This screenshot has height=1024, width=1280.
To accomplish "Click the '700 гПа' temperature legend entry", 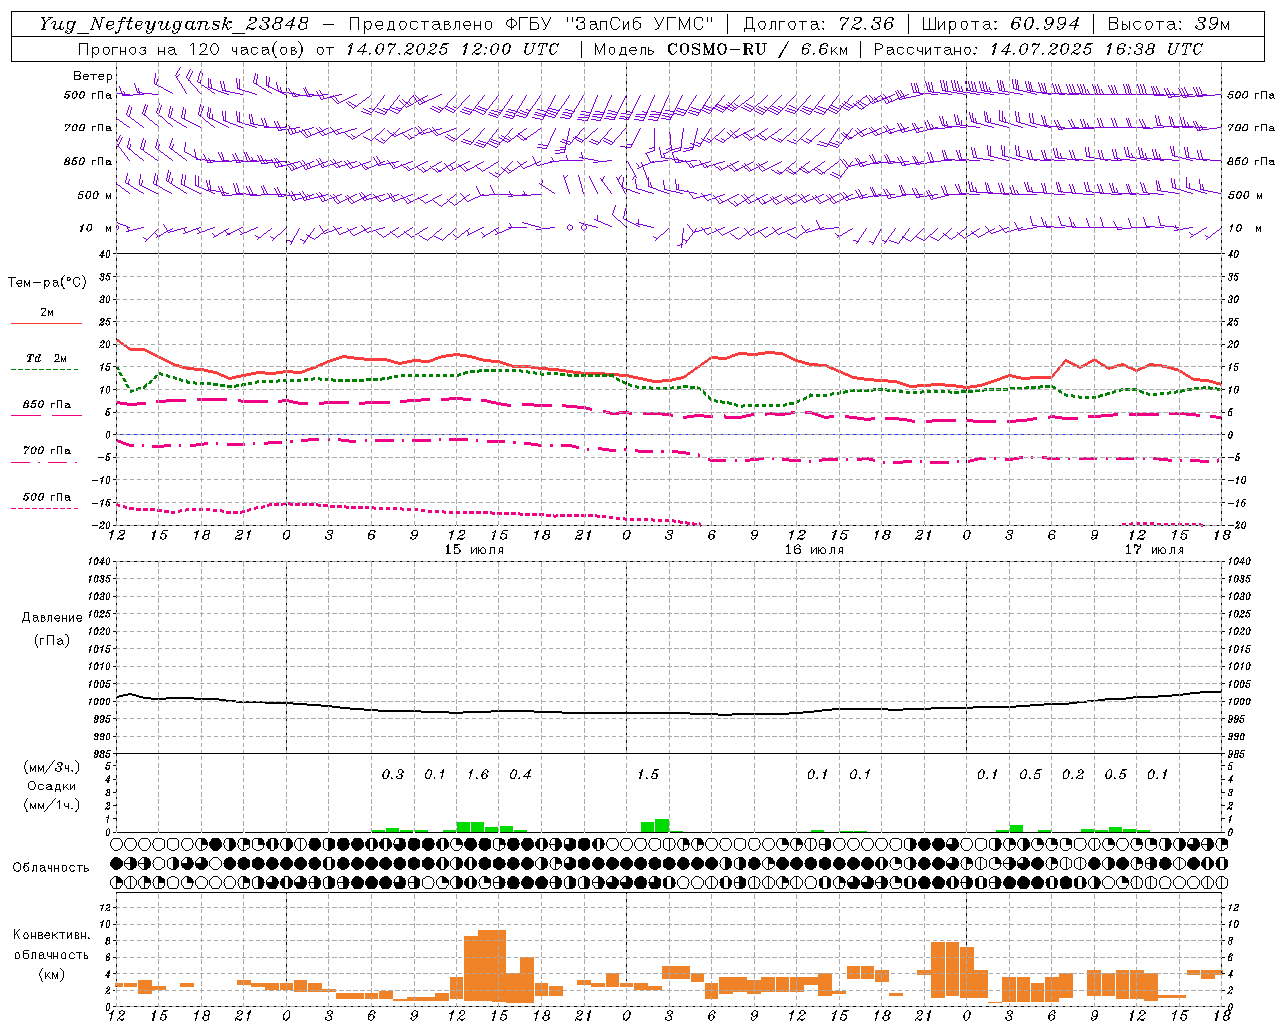I will tap(46, 451).
